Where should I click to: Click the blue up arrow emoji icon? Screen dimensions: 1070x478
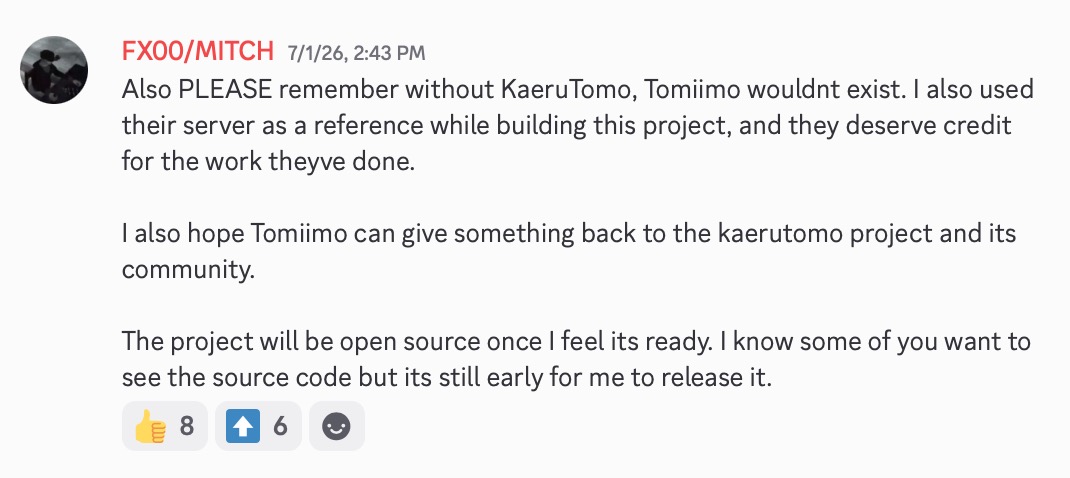tap(244, 427)
